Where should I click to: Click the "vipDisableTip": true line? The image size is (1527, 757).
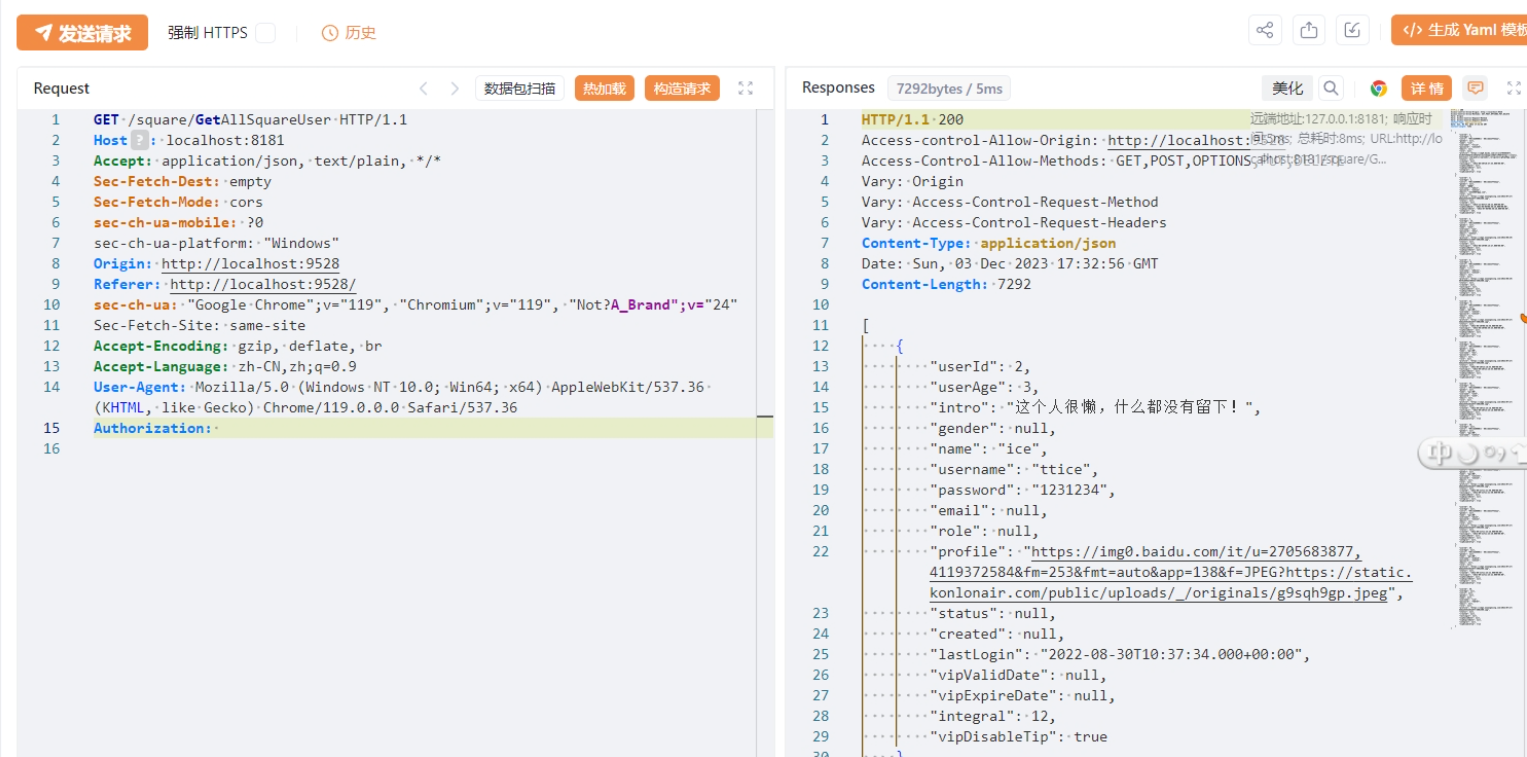[1018, 736]
